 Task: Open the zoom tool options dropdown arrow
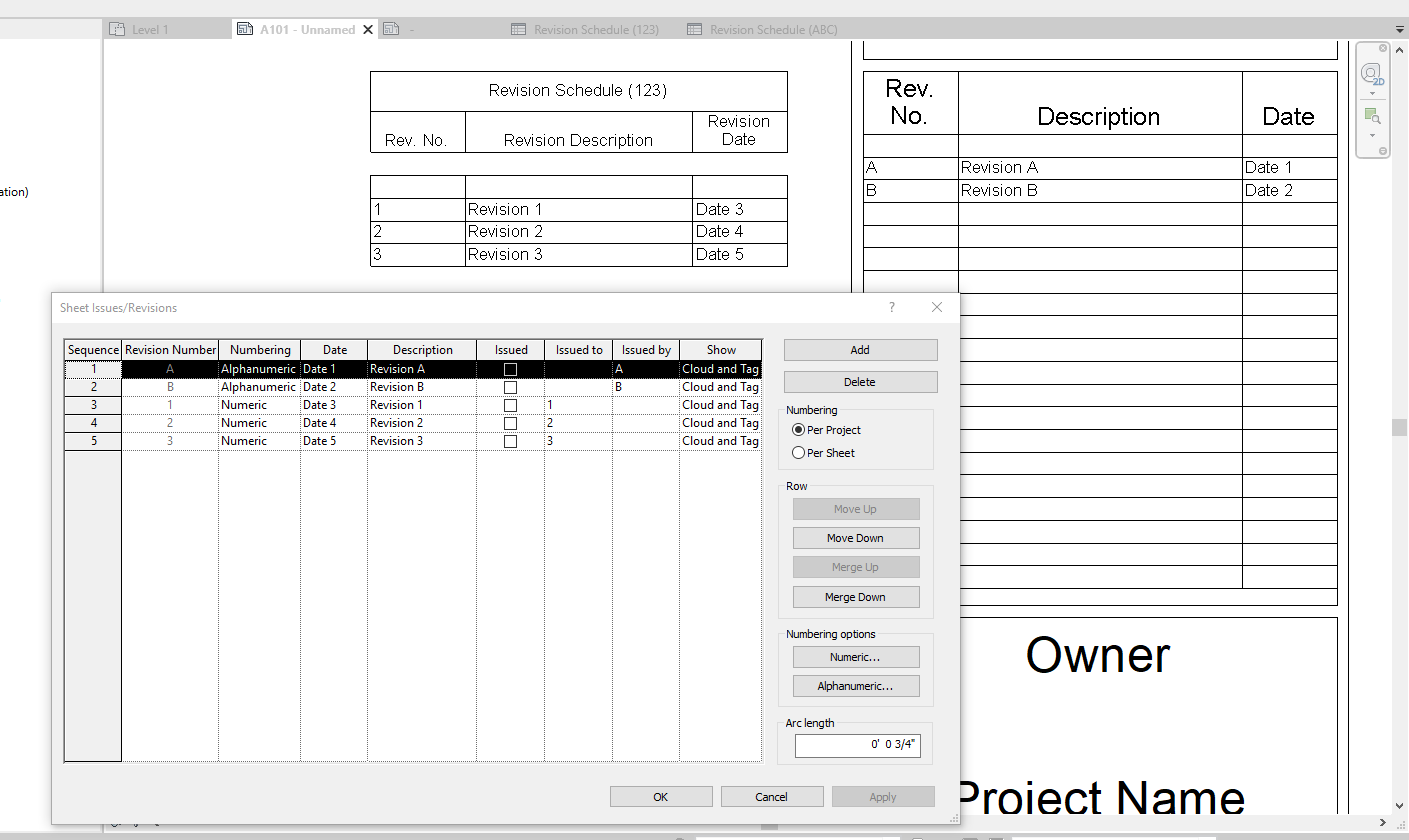pyautogui.click(x=1372, y=135)
